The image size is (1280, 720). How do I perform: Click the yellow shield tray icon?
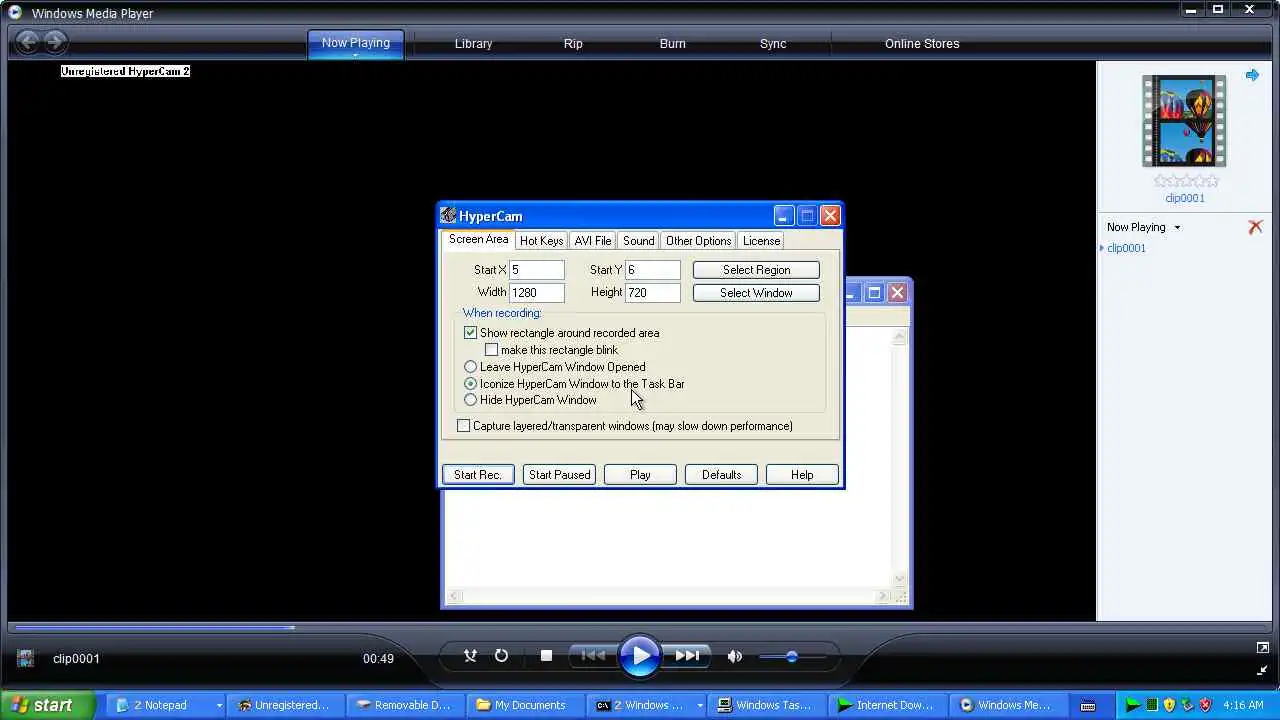click(1169, 705)
